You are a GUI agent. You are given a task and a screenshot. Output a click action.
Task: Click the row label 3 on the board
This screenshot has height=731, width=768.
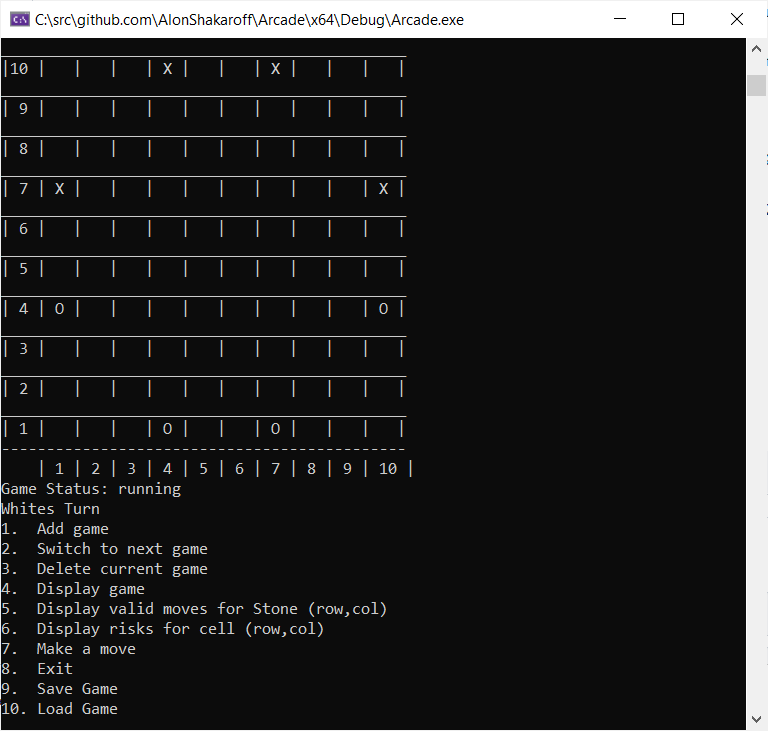(24, 349)
